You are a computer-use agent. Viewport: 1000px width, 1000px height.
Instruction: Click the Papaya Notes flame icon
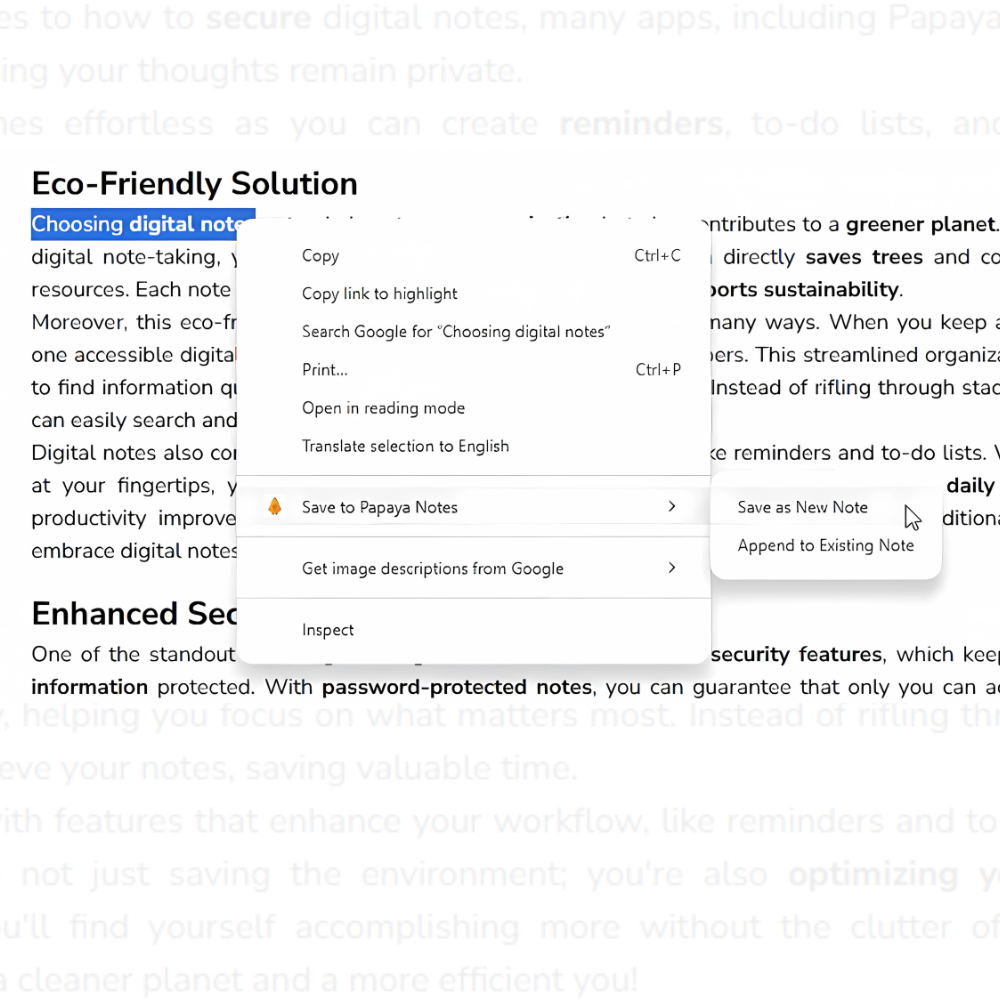click(x=275, y=507)
